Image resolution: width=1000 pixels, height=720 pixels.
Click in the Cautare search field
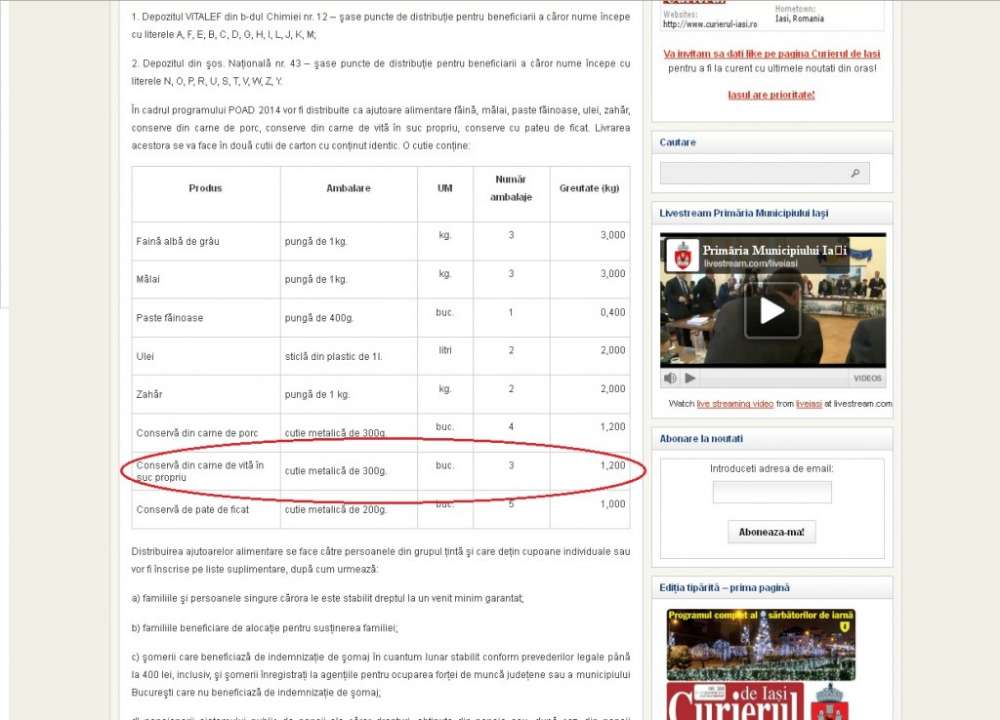(764, 173)
